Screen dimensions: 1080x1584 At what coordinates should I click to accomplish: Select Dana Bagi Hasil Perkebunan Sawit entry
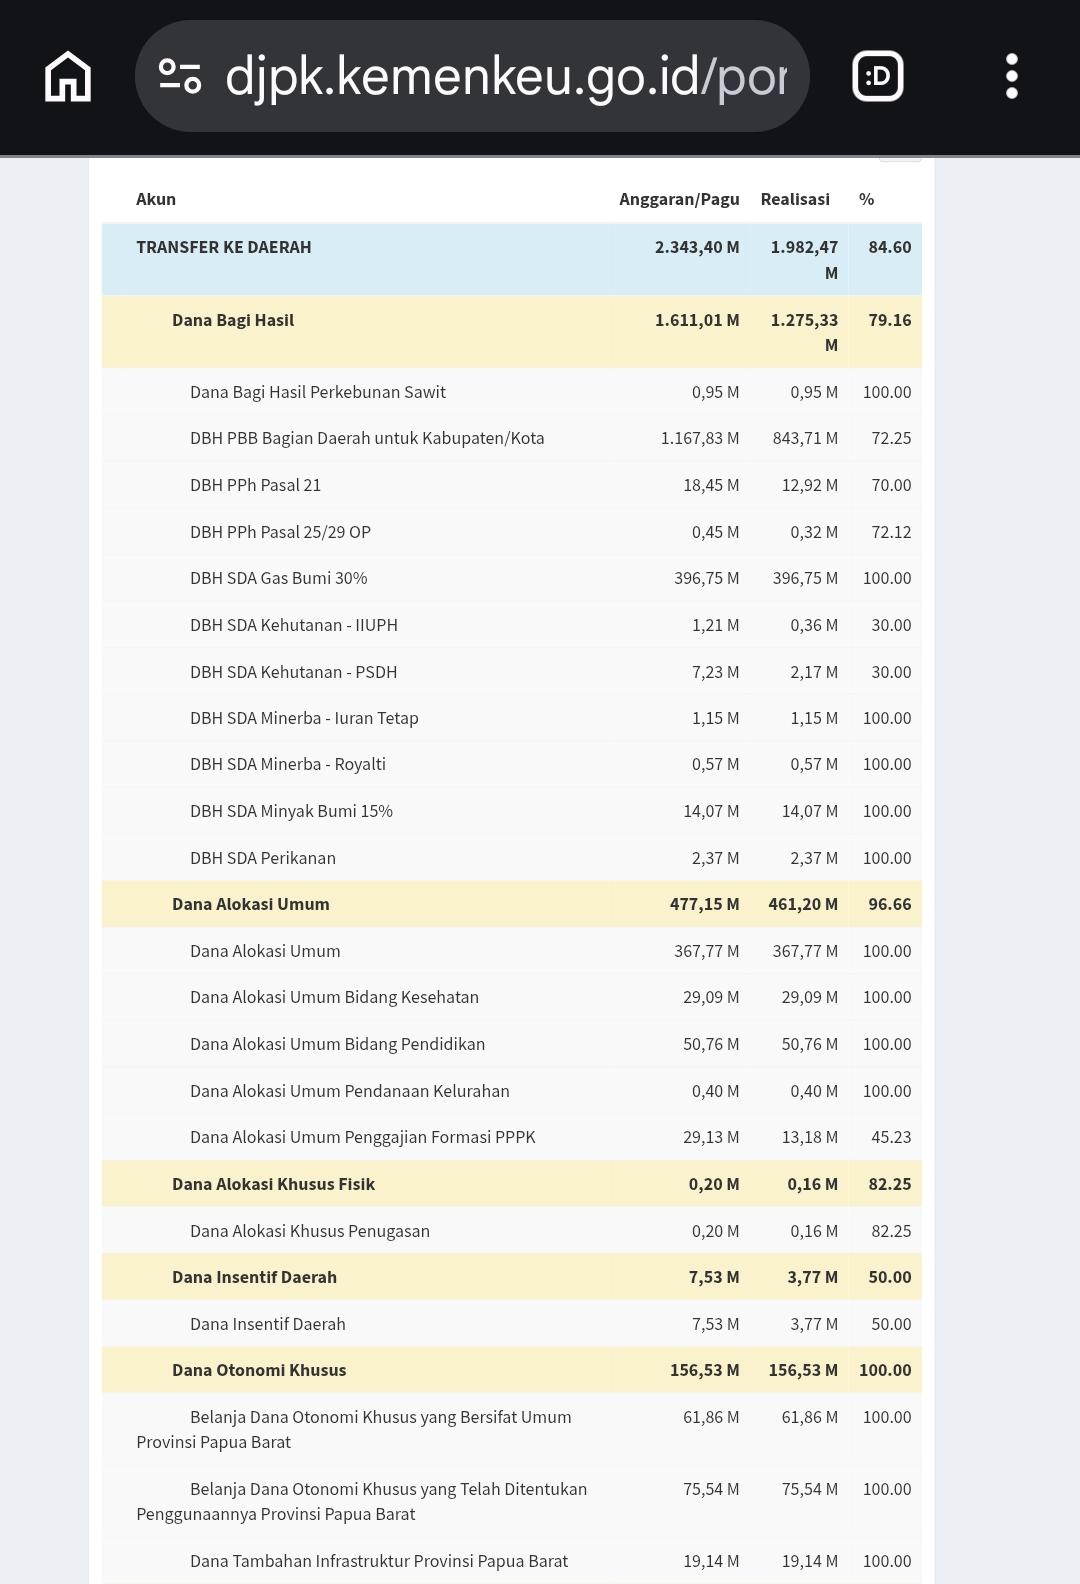[x=318, y=392]
